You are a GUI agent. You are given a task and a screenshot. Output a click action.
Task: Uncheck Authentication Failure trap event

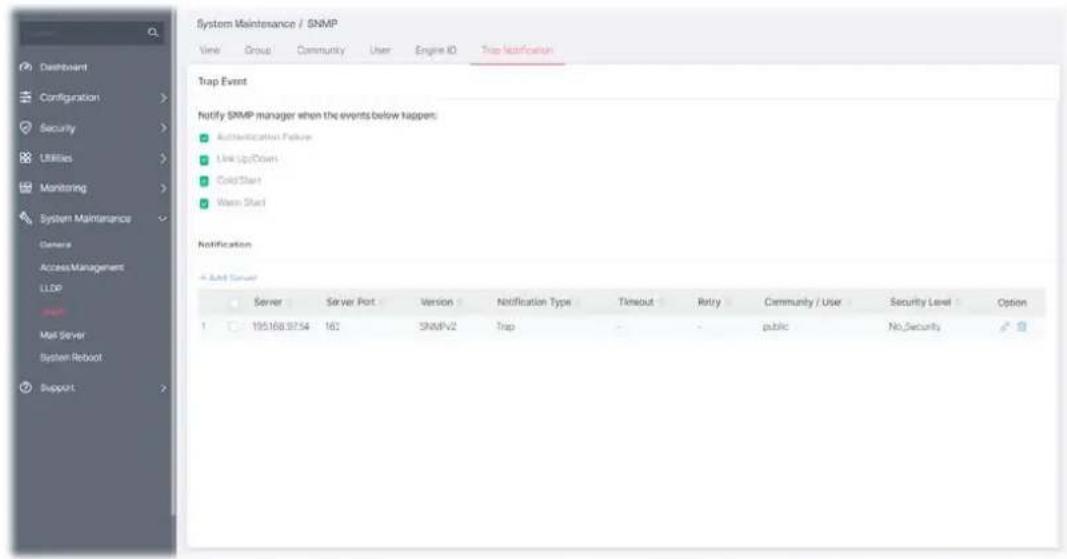pyautogui.click(x=203, y=138)
